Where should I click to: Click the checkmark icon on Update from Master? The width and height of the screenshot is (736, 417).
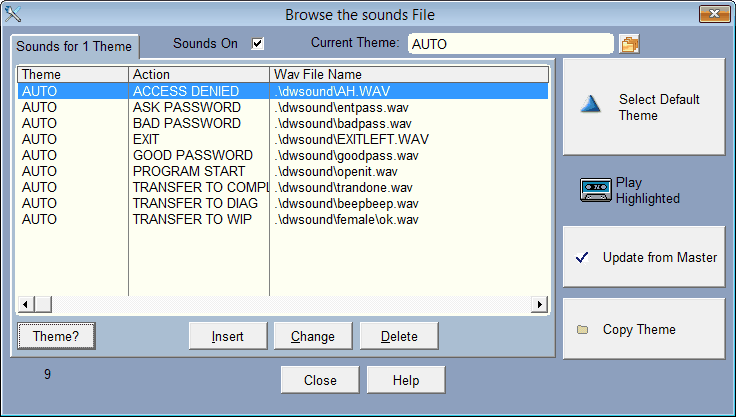pyautogui.click(x=582, y=257)
